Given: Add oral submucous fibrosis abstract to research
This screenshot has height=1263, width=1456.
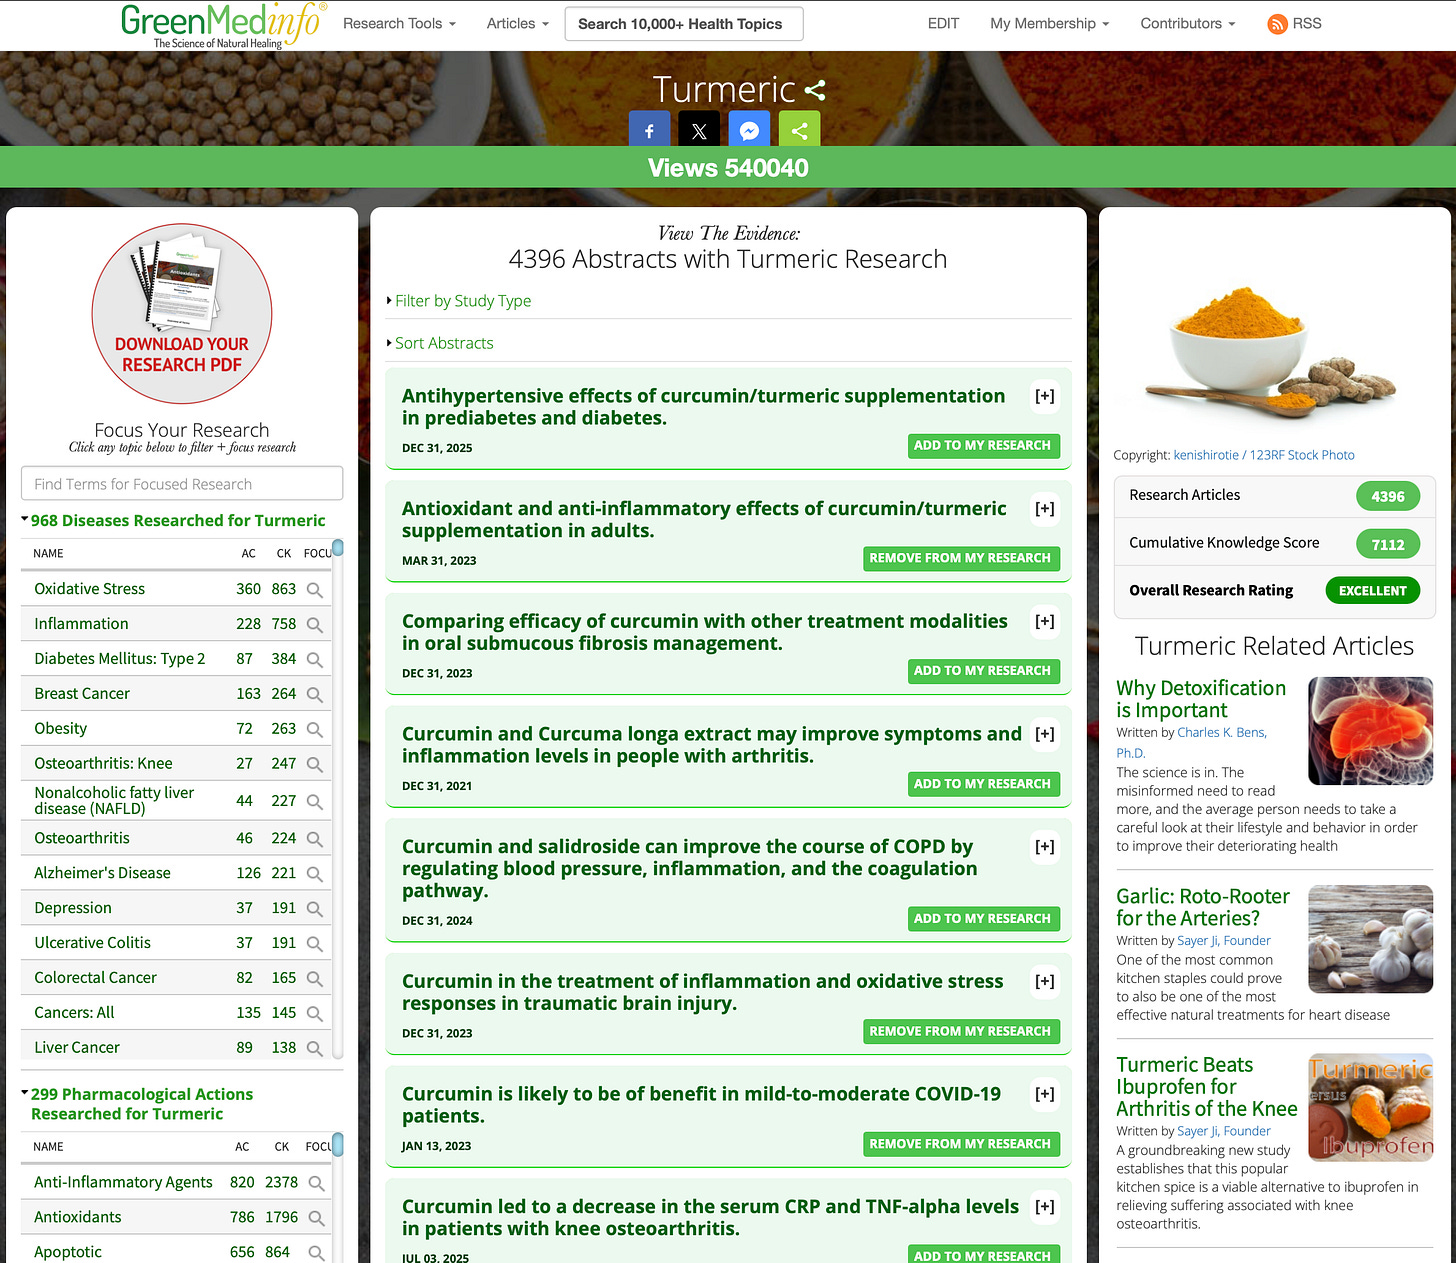Looking at the screenshot, I should pos(983,671).
